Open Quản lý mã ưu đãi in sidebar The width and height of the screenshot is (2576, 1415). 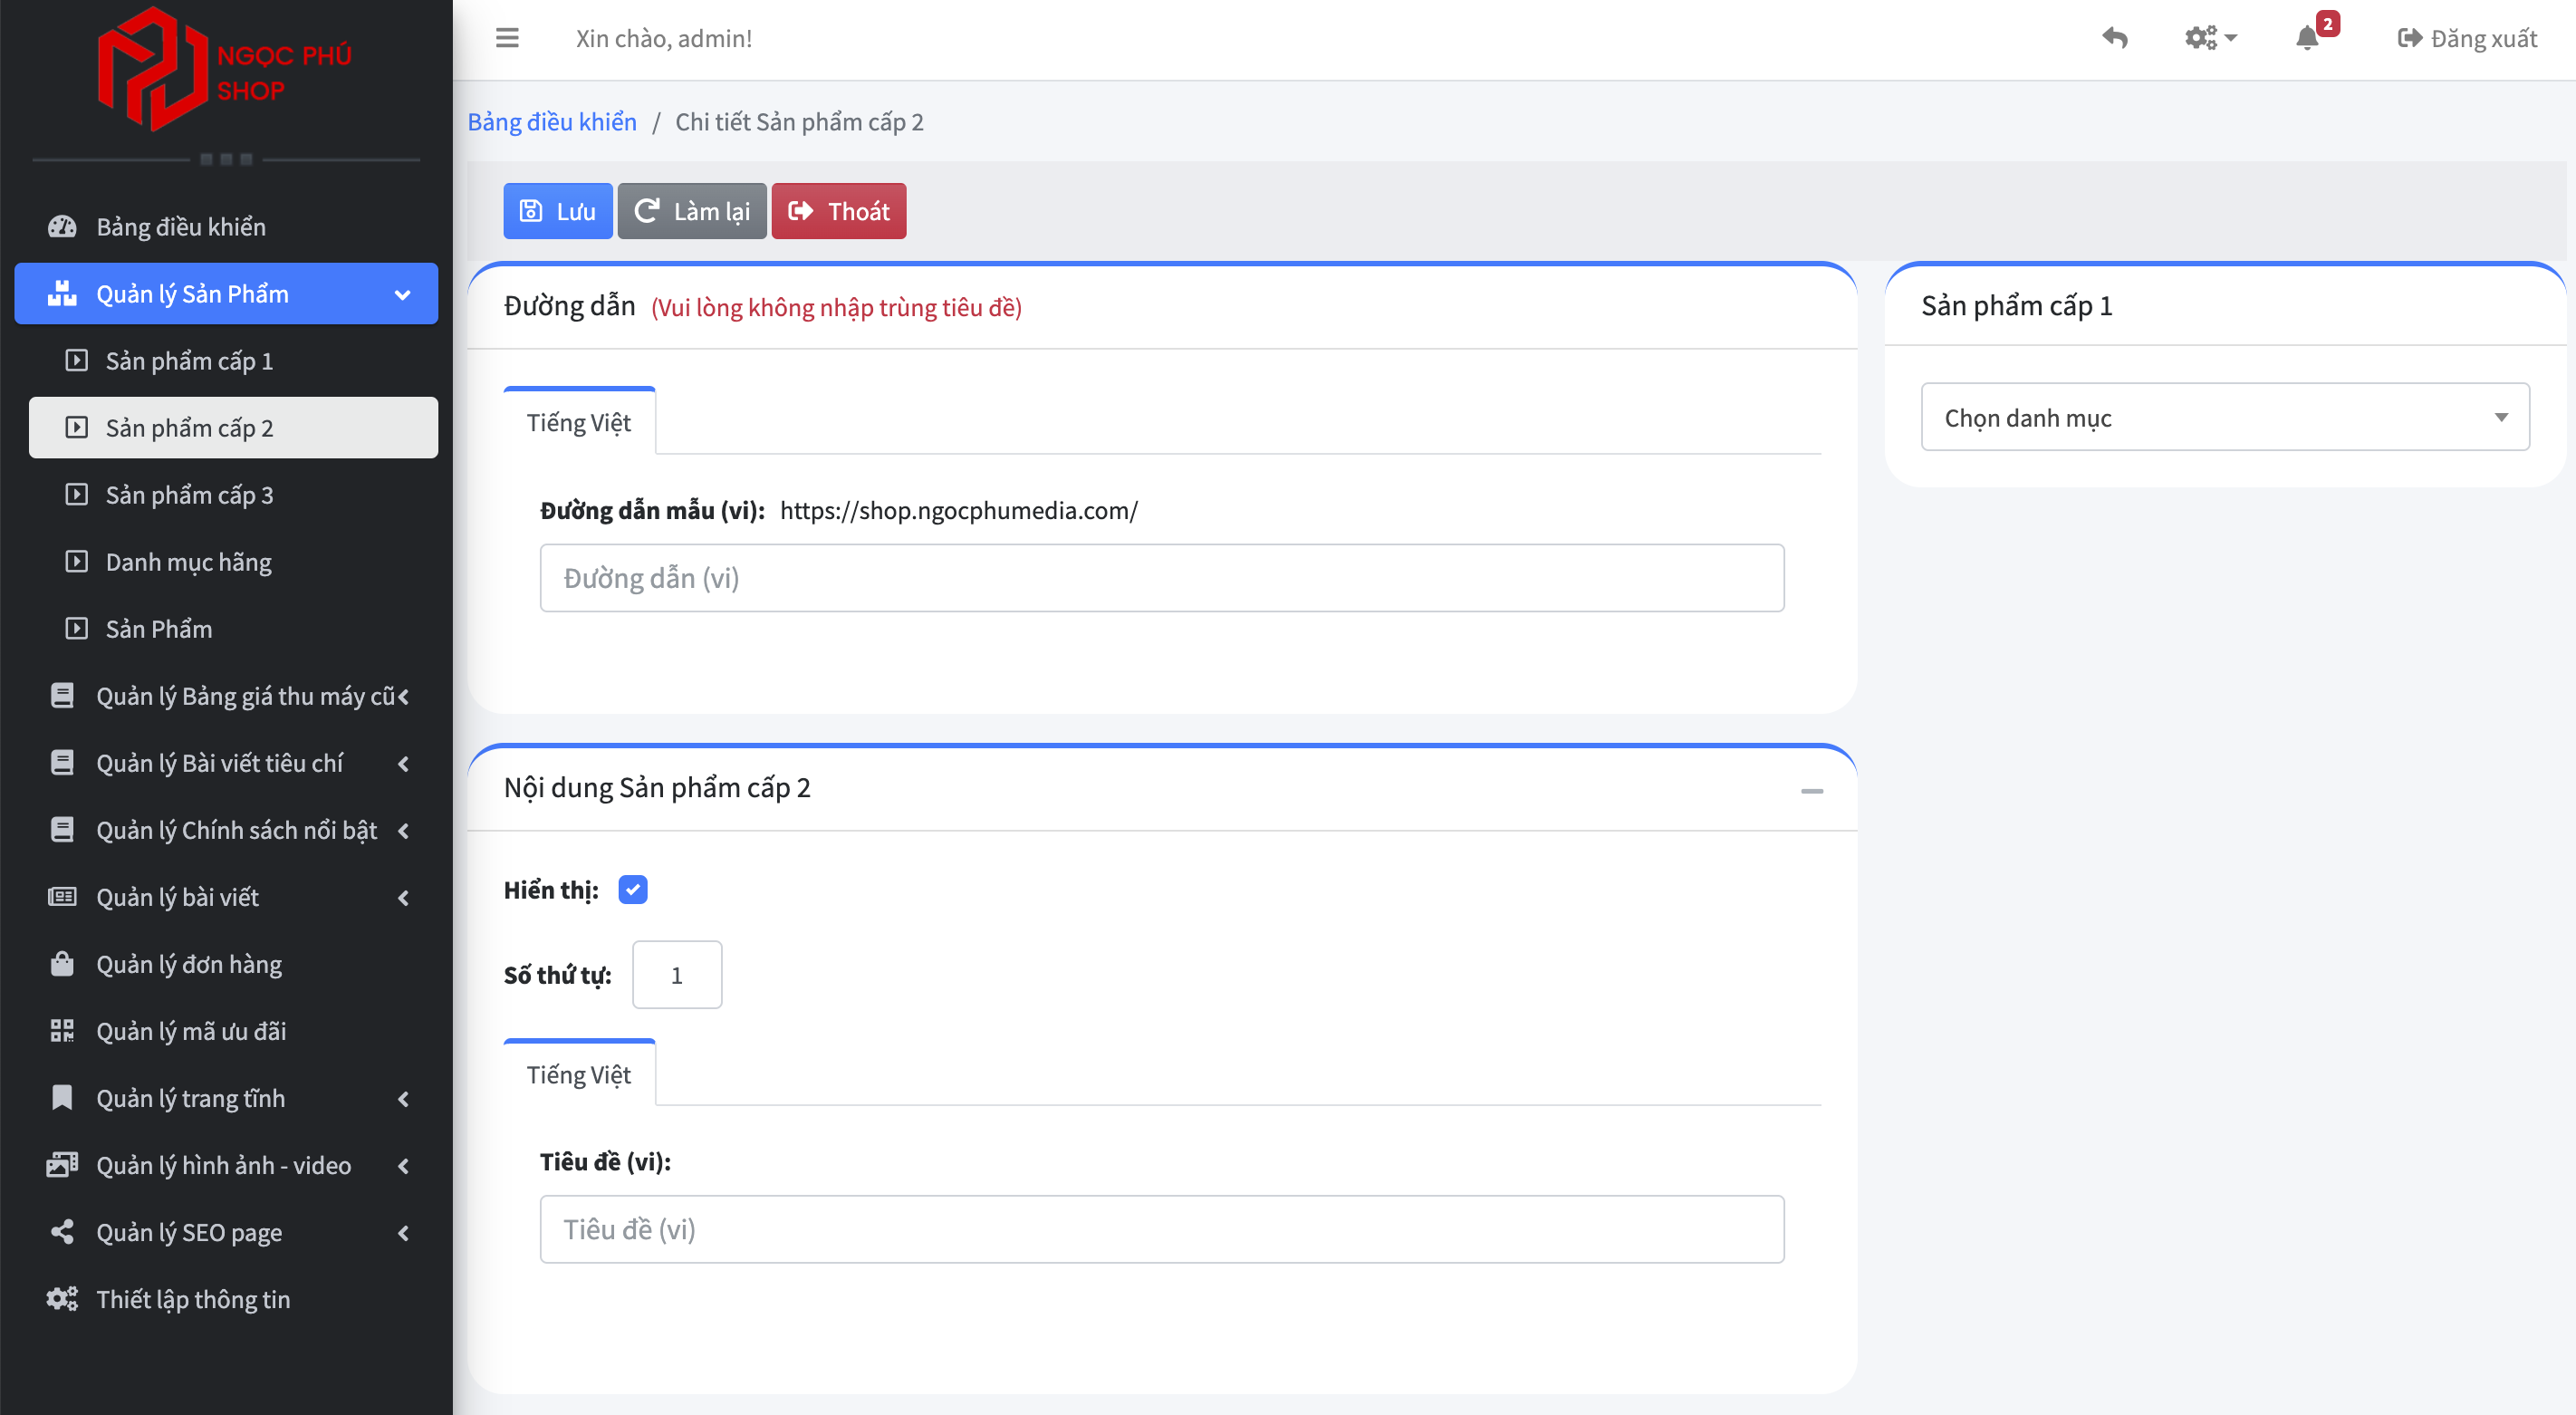(x=190, y=1031)
